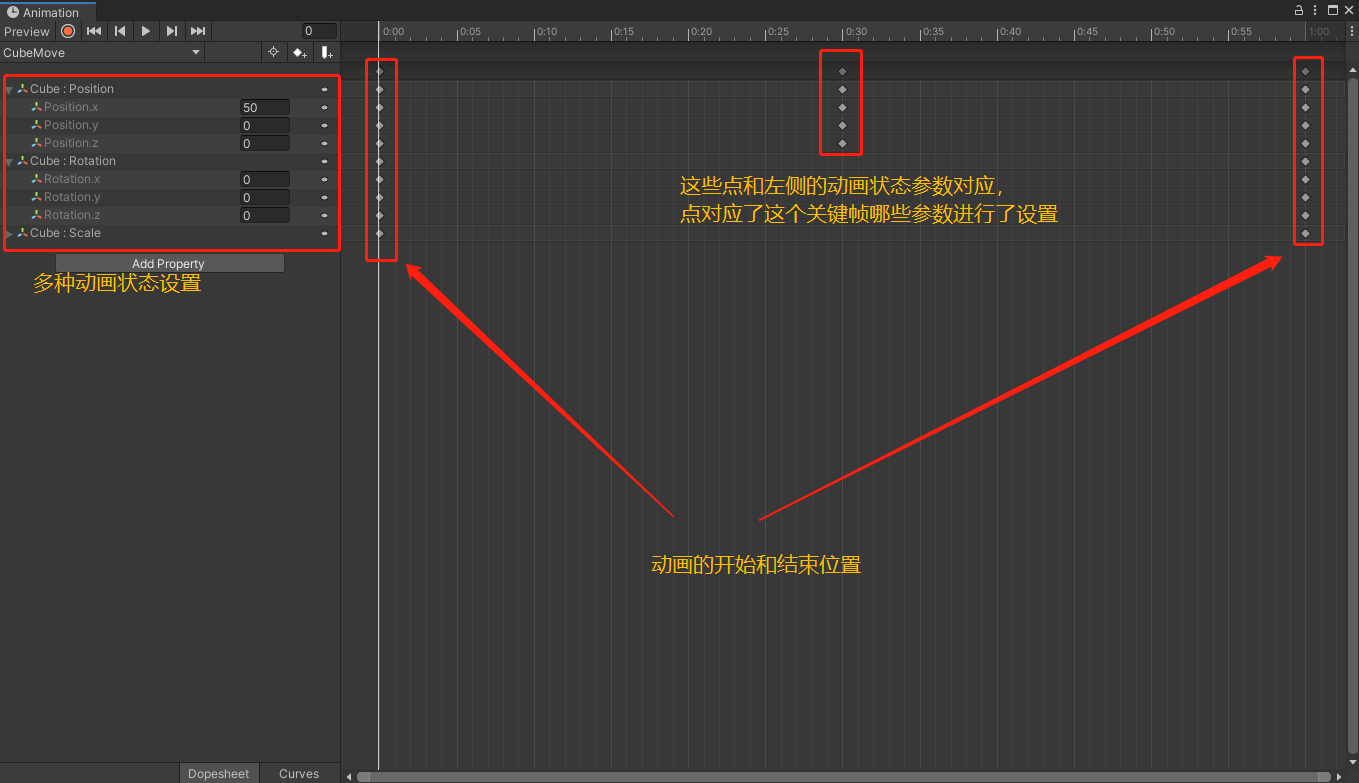Jump to the previous keyframe

point(120,31)
